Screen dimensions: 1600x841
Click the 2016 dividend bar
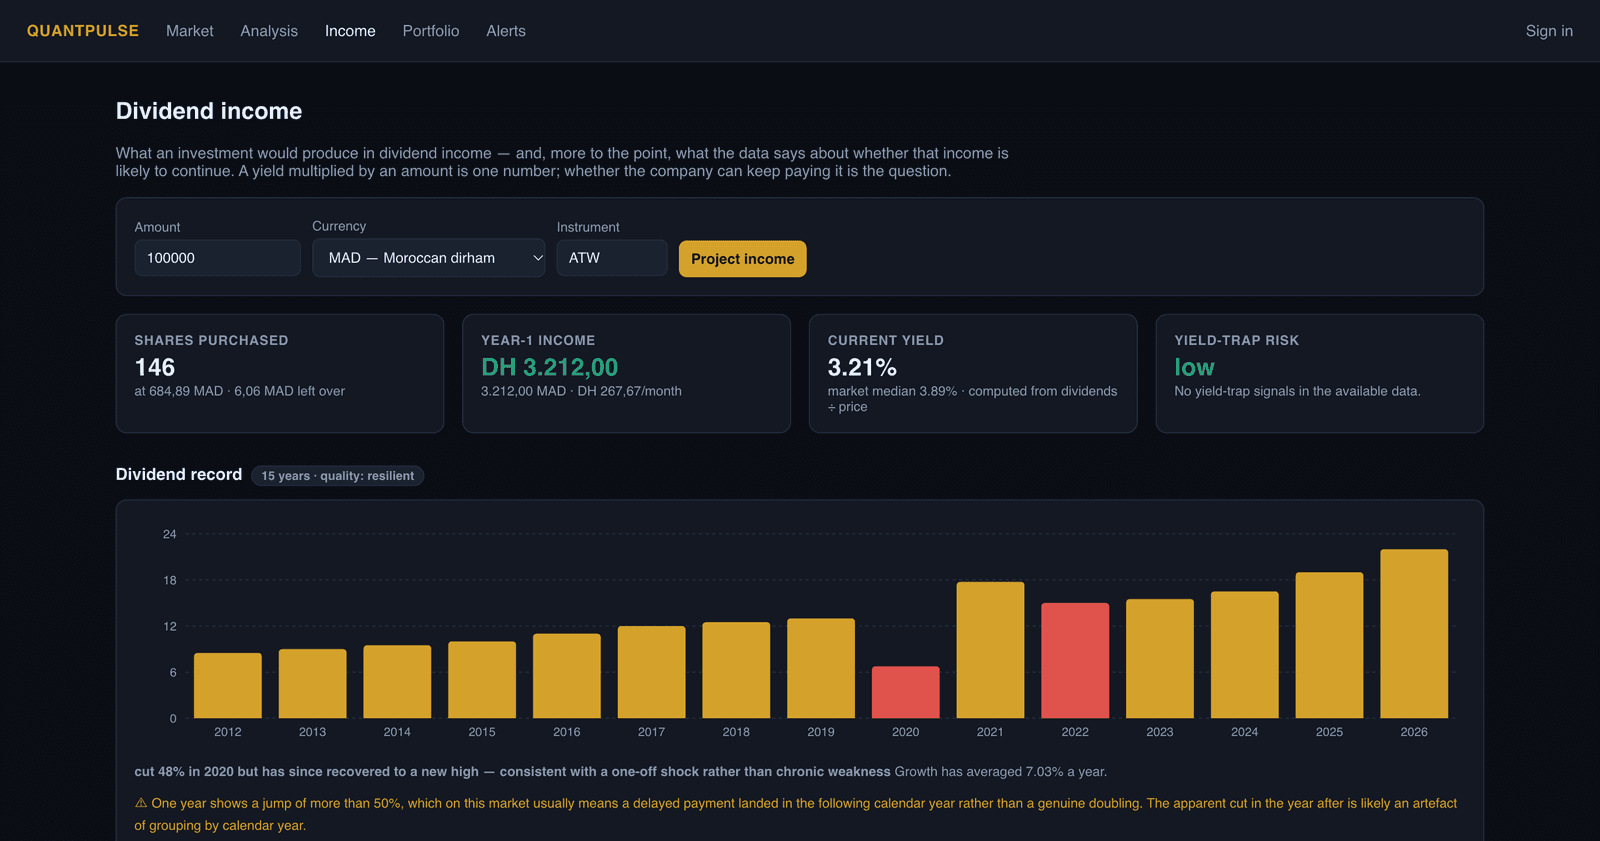pos(567,676)
